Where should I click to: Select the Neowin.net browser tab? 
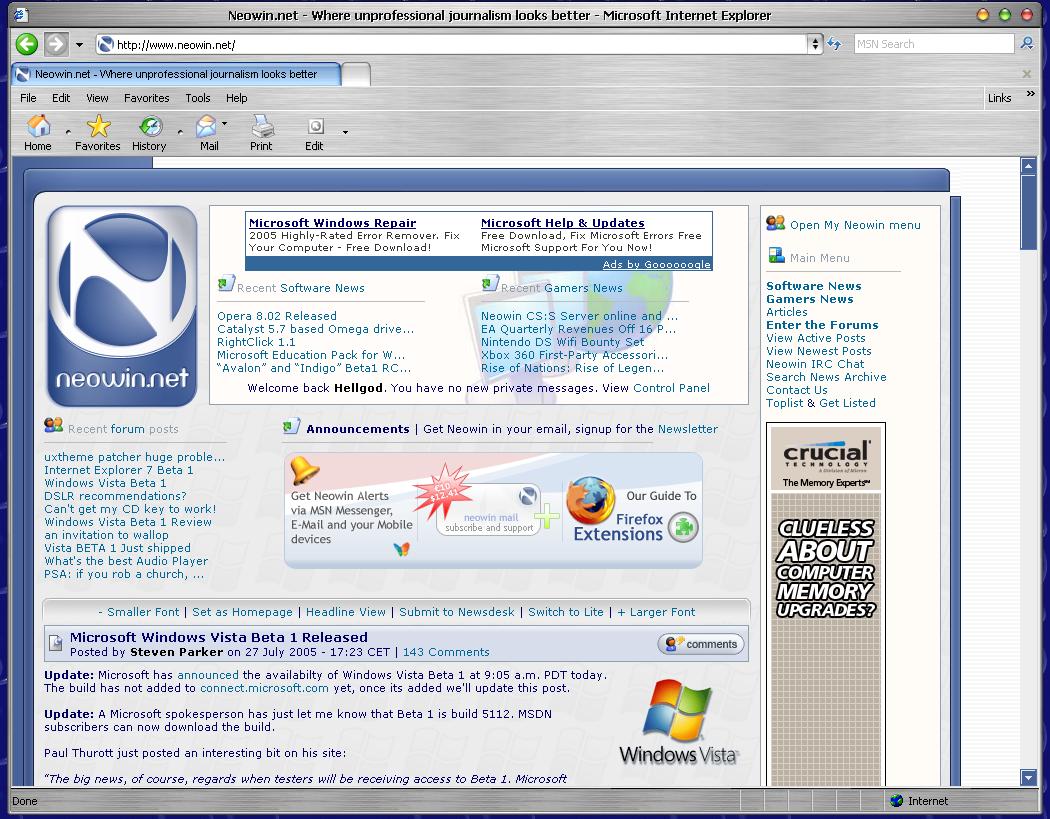coord(177,74)
